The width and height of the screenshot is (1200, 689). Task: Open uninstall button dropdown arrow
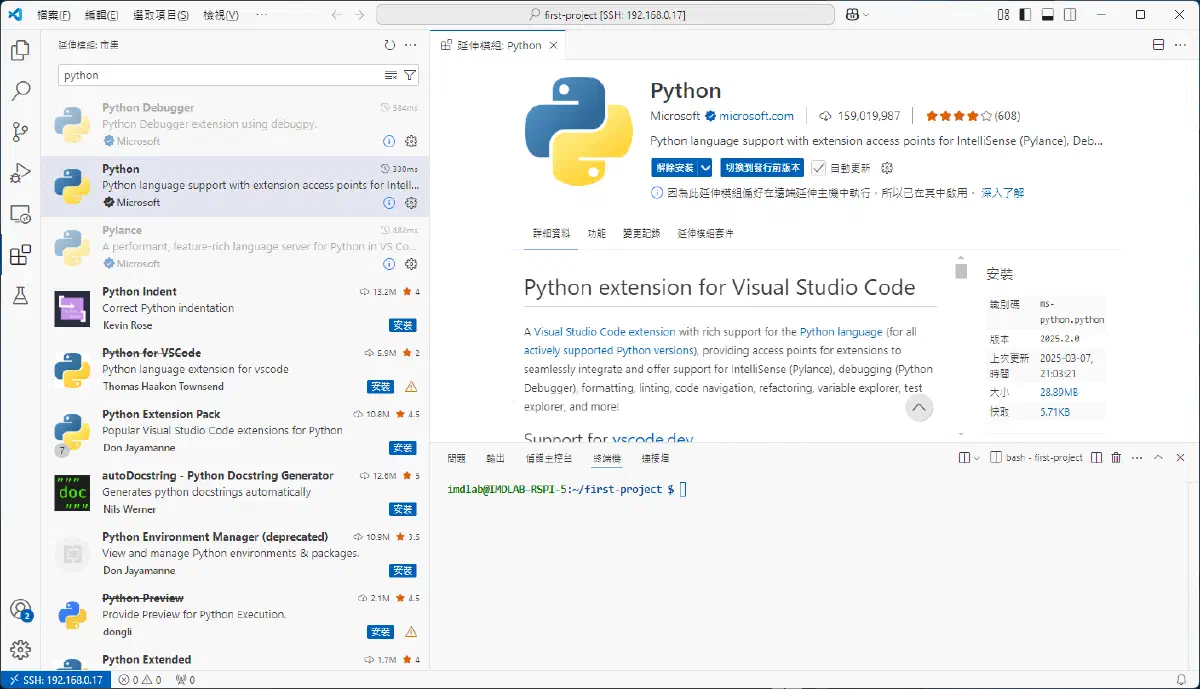tap(706, 168)
